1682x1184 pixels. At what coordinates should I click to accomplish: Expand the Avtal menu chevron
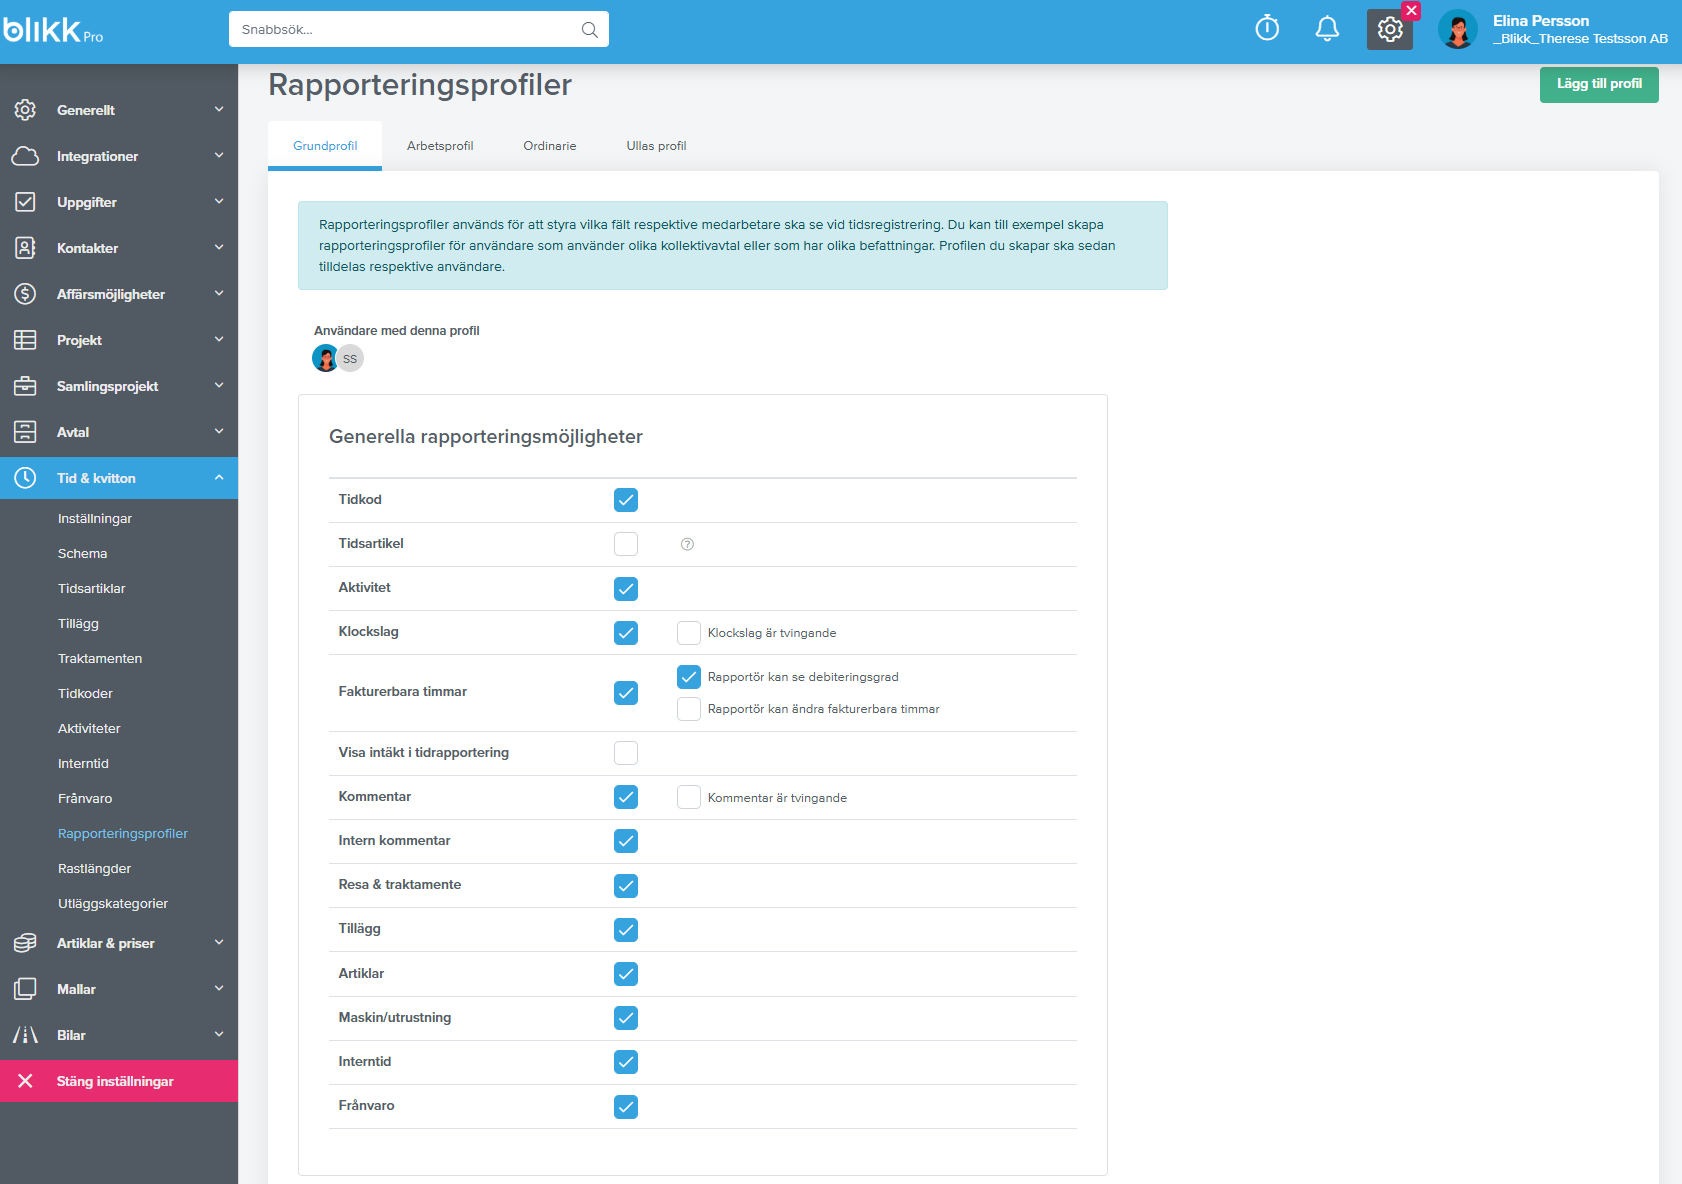[219, 431]
